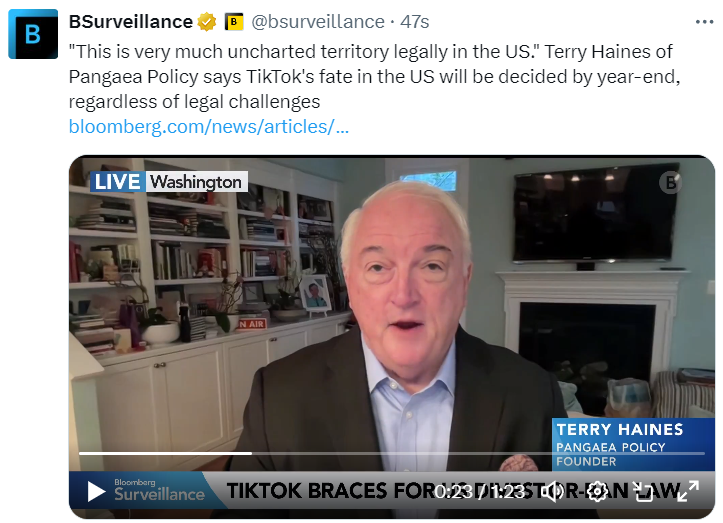This screenshot has height=523, width=723.
Task: Click the Bloomberg Surveillance logo in video
Action: pos(159,490)
